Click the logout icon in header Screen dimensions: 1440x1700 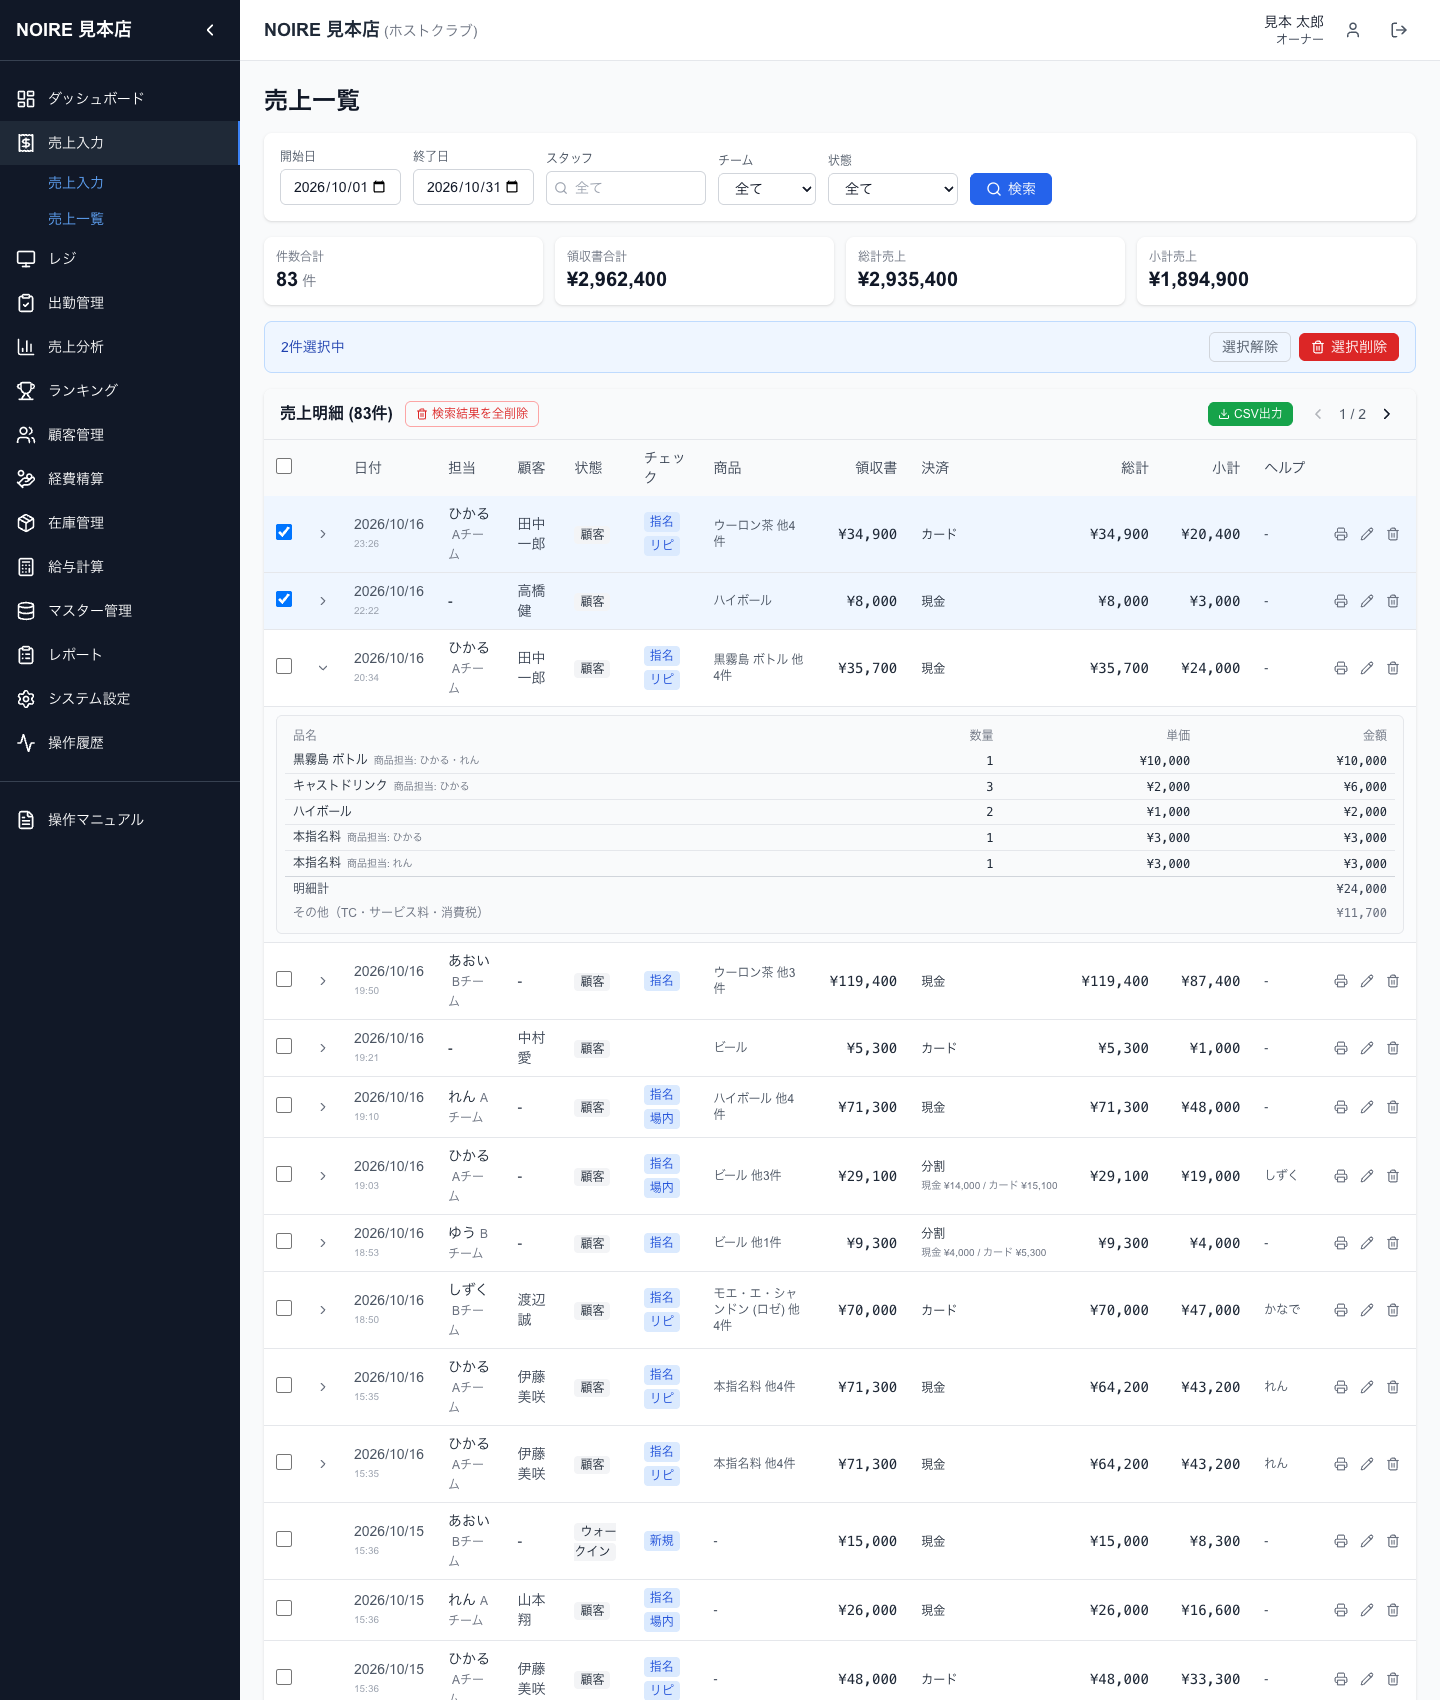1399,30
